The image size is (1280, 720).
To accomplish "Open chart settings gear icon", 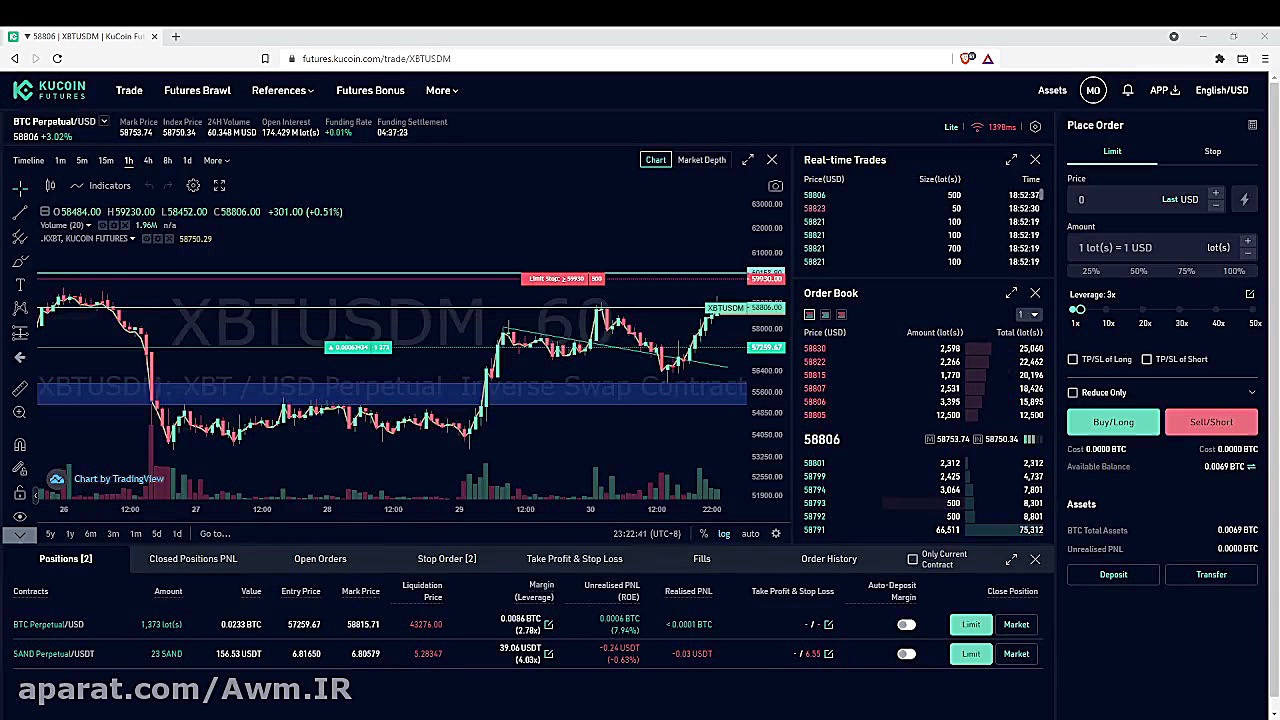I will (x=193, y=185).
